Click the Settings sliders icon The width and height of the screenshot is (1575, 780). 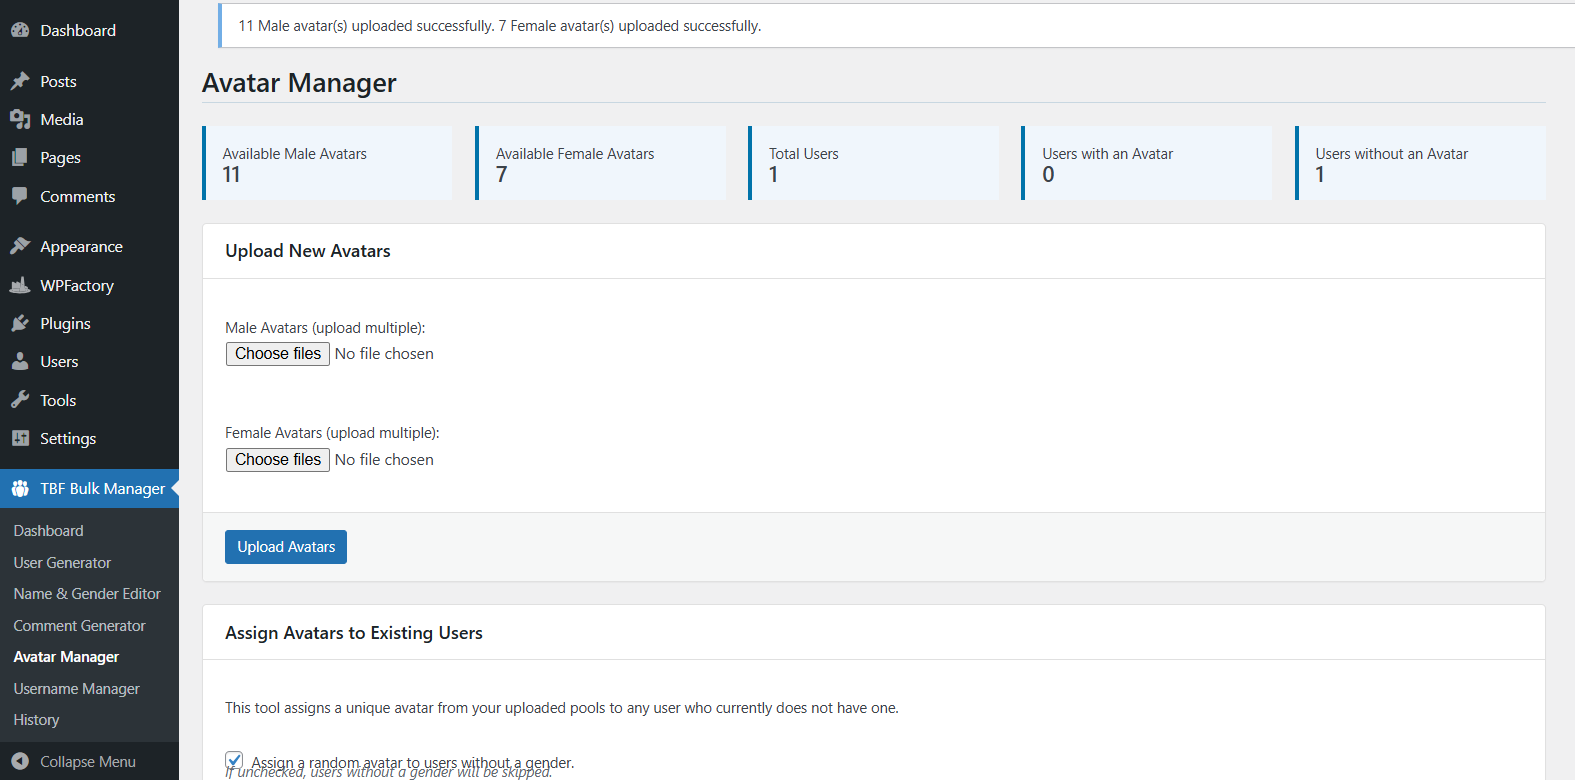(x=20, y=438)
